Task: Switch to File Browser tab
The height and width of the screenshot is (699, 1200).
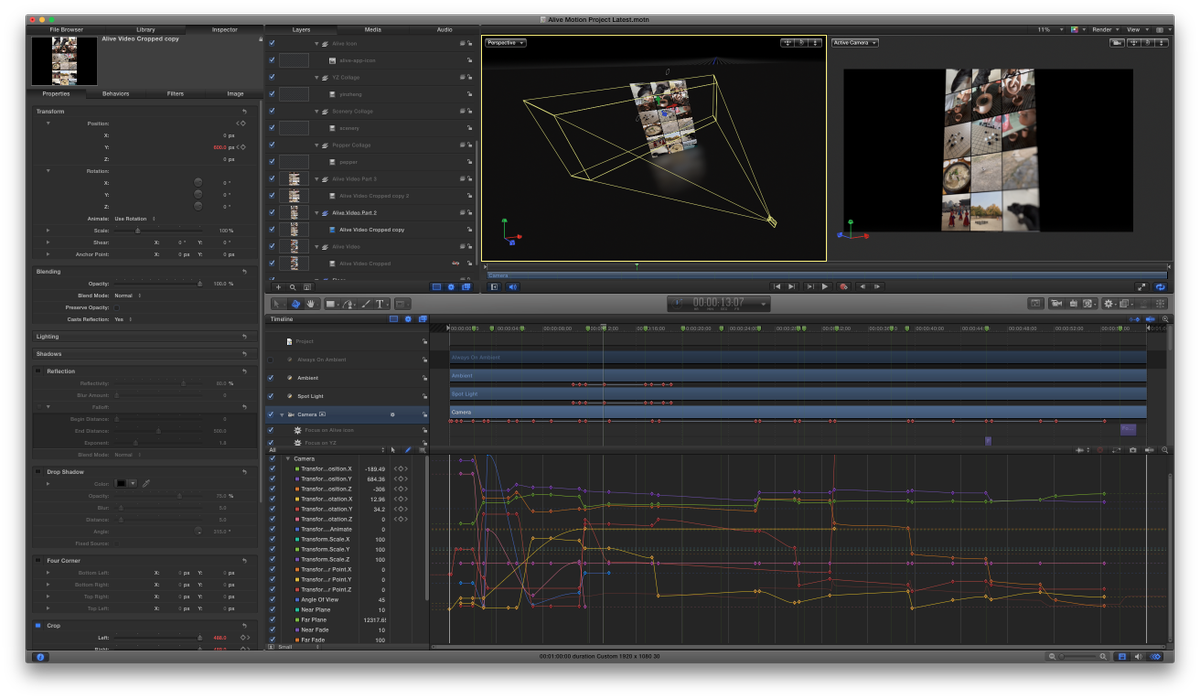Action: tap(67, 30)
